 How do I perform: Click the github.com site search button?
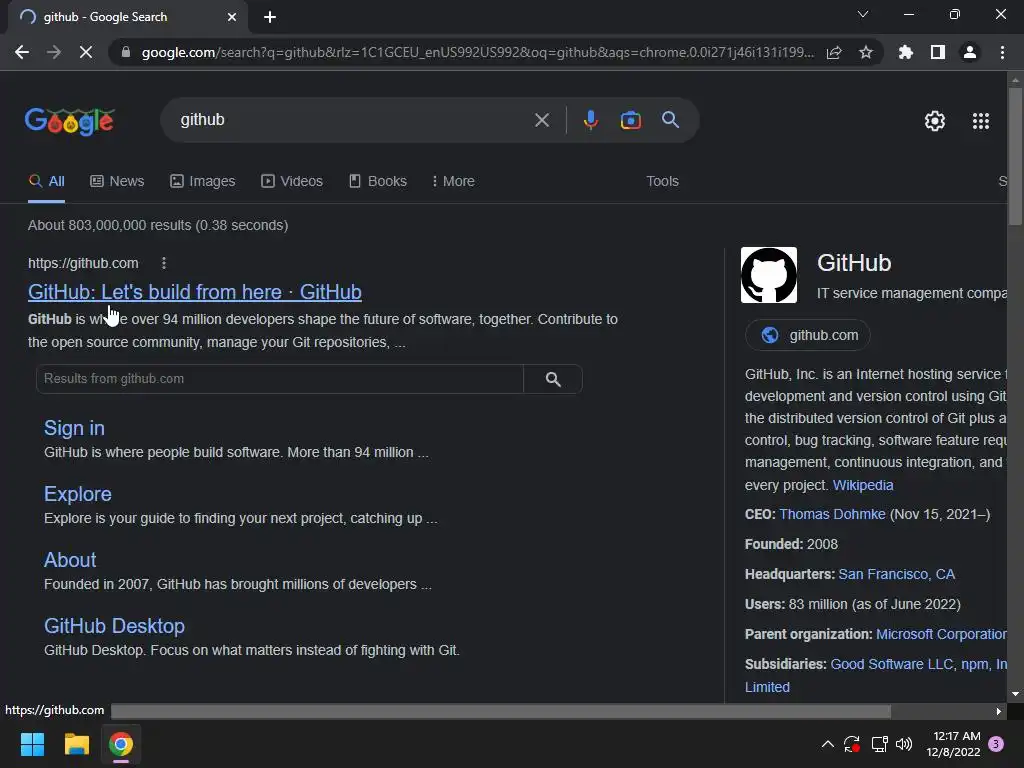553,379
